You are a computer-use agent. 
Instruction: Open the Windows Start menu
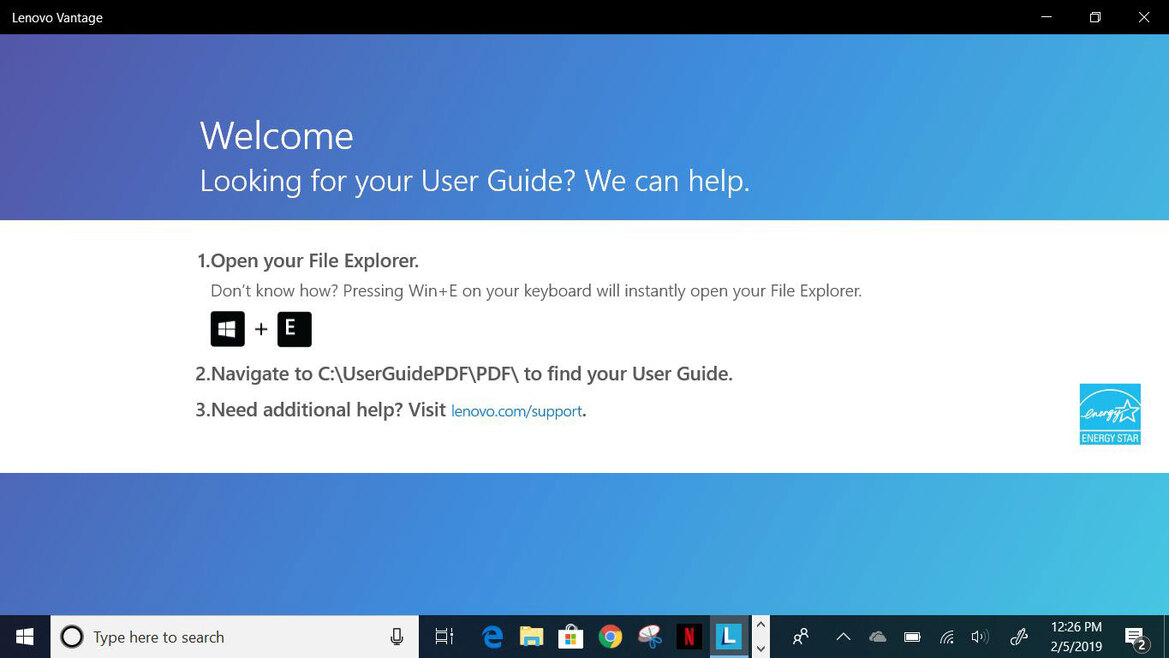pyautogui.click(x=25, y=636)
